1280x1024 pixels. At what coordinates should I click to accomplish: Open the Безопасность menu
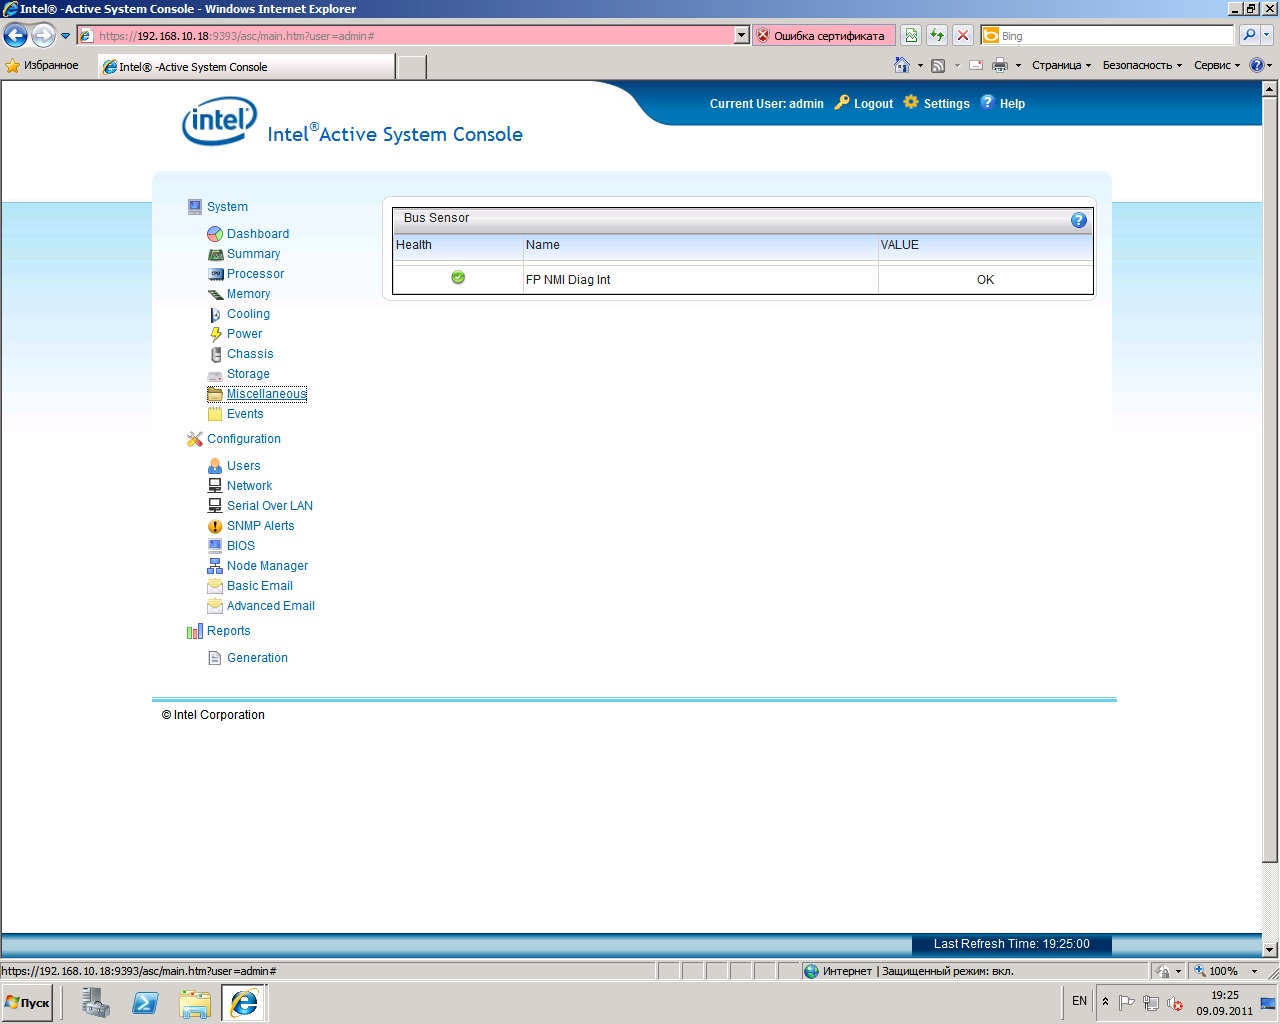[1141, 65]
